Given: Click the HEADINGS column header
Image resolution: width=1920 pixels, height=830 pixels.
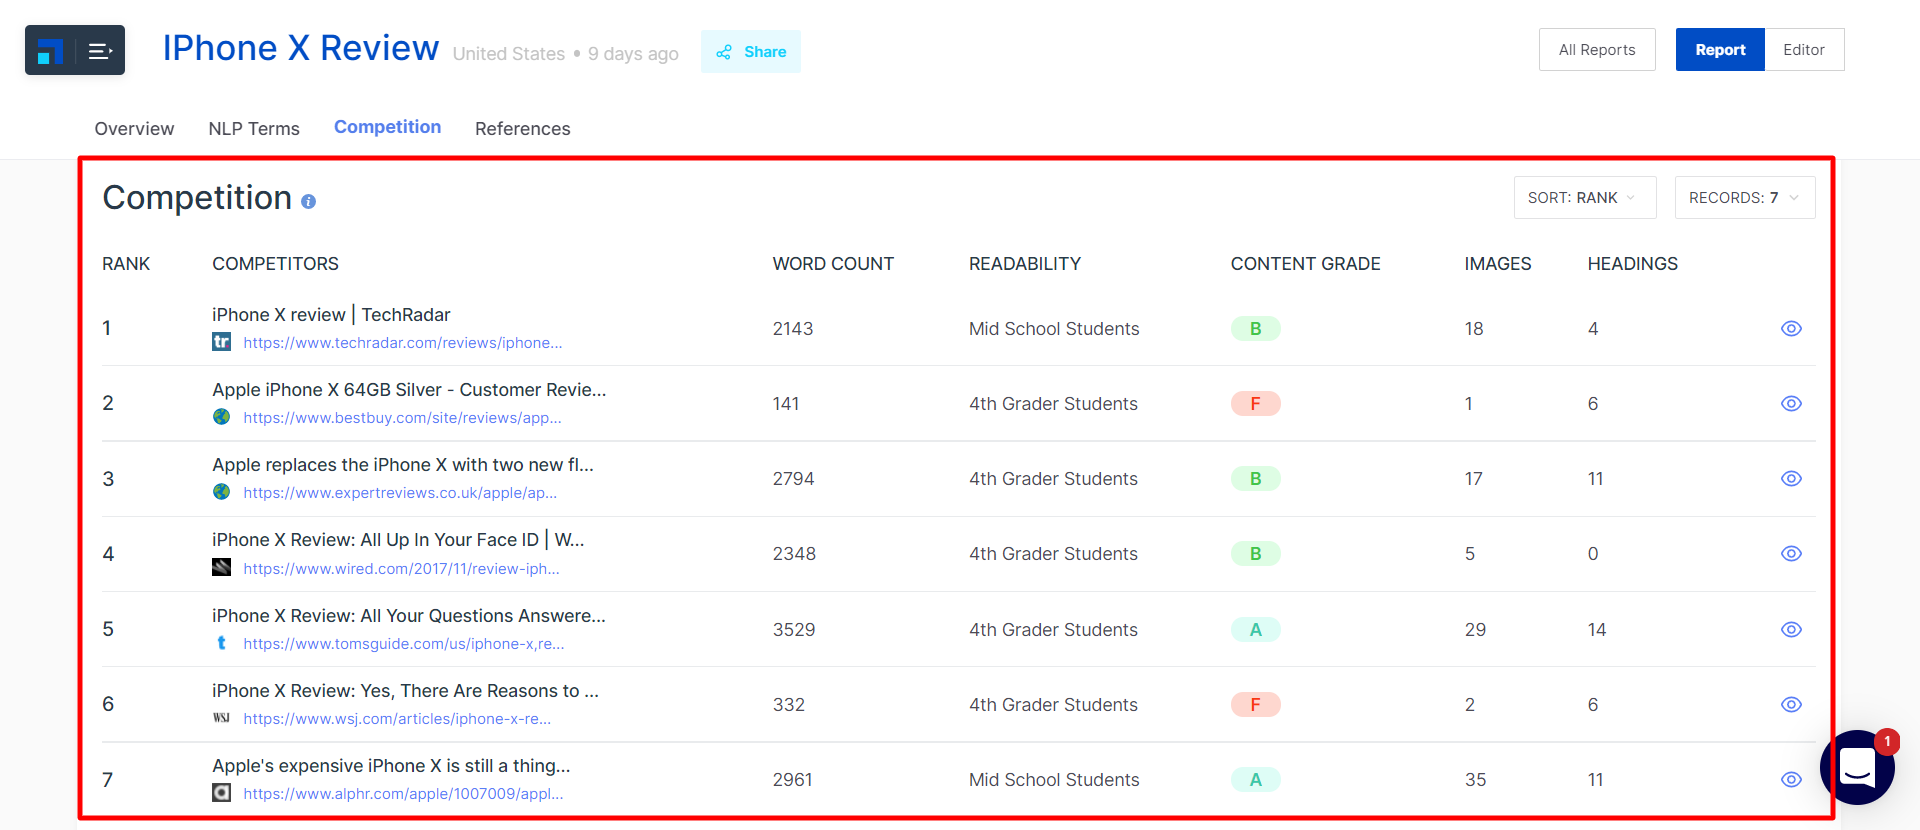Looking at the screenshot, I should pyautogui.click(x=1633, y=264).
